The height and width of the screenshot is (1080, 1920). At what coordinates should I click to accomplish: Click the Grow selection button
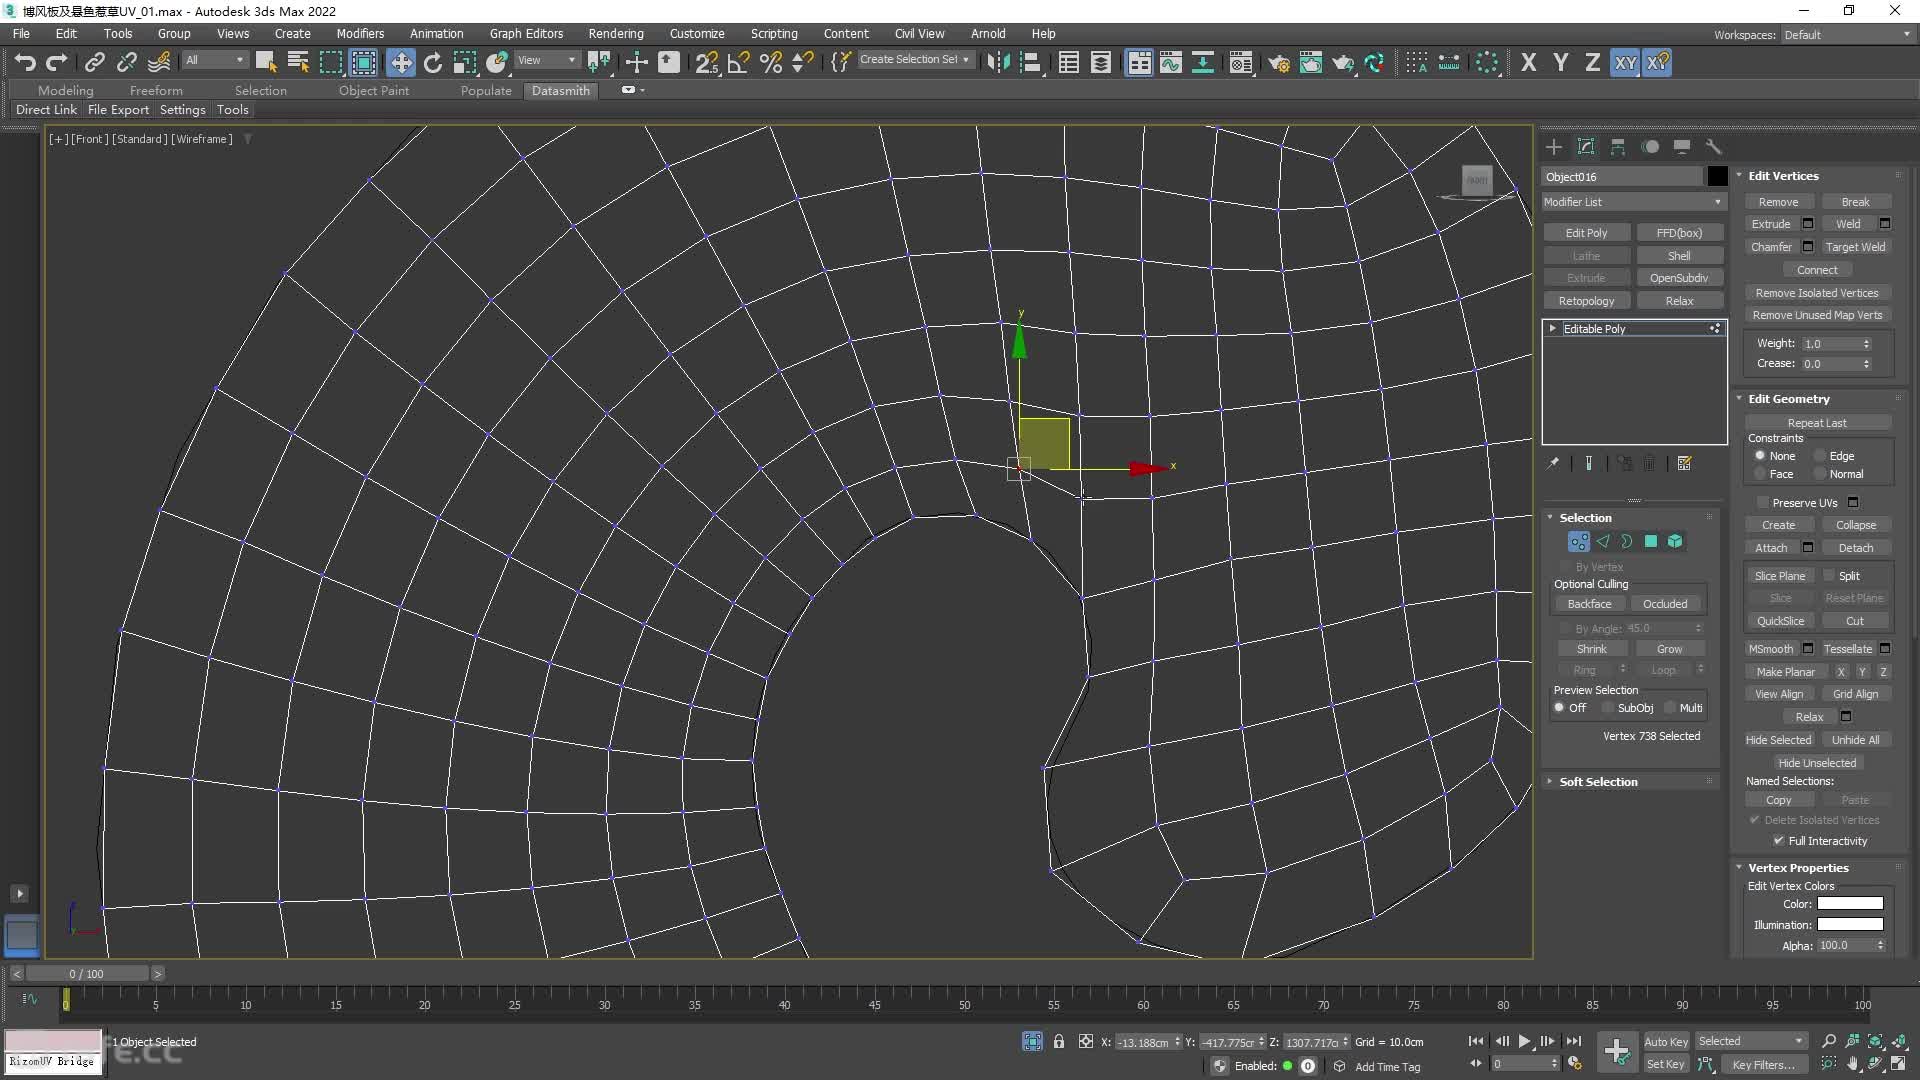(x=1669, y=649)
